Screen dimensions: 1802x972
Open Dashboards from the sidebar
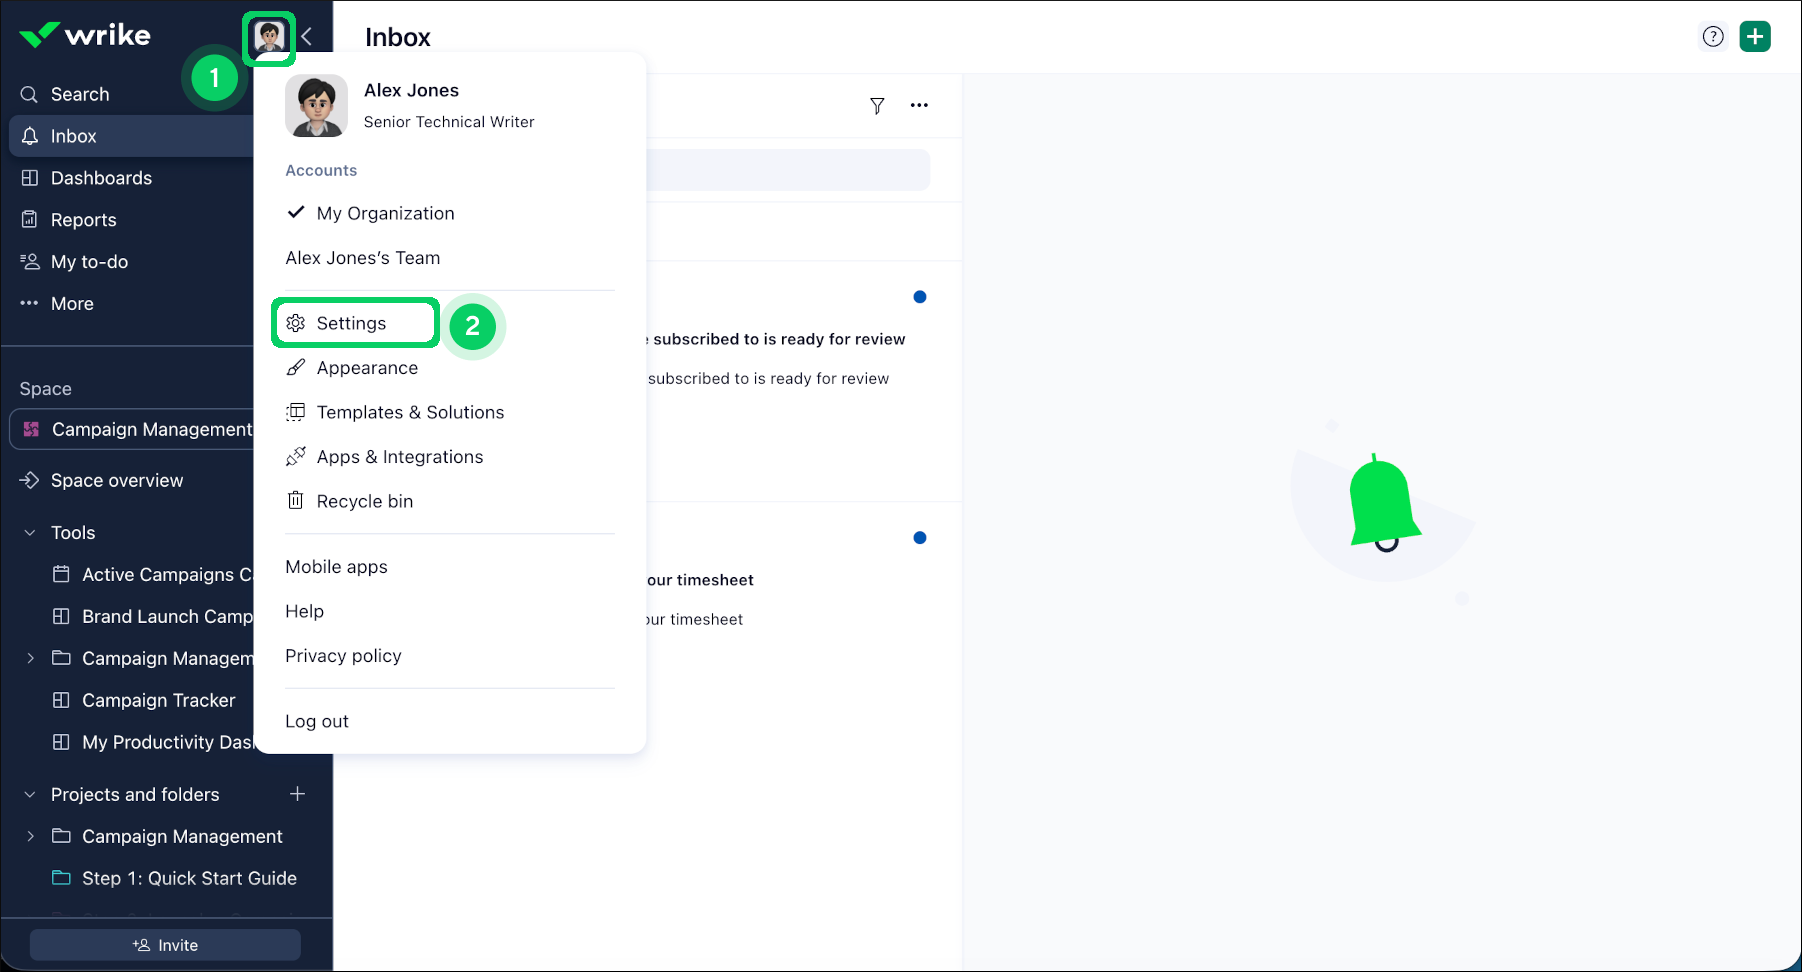101,178
